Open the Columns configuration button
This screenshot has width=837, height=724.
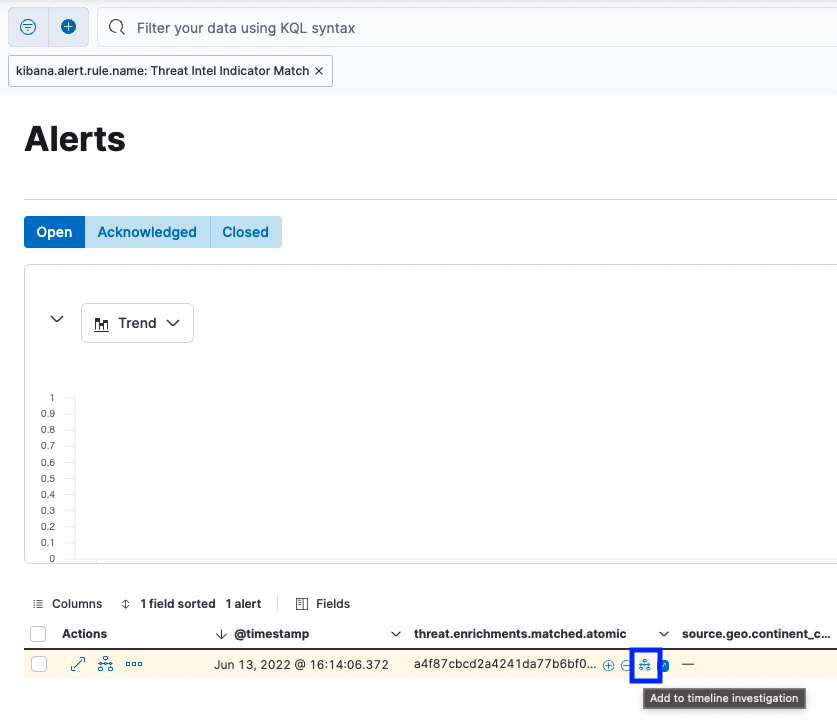(x=67, y=603)
